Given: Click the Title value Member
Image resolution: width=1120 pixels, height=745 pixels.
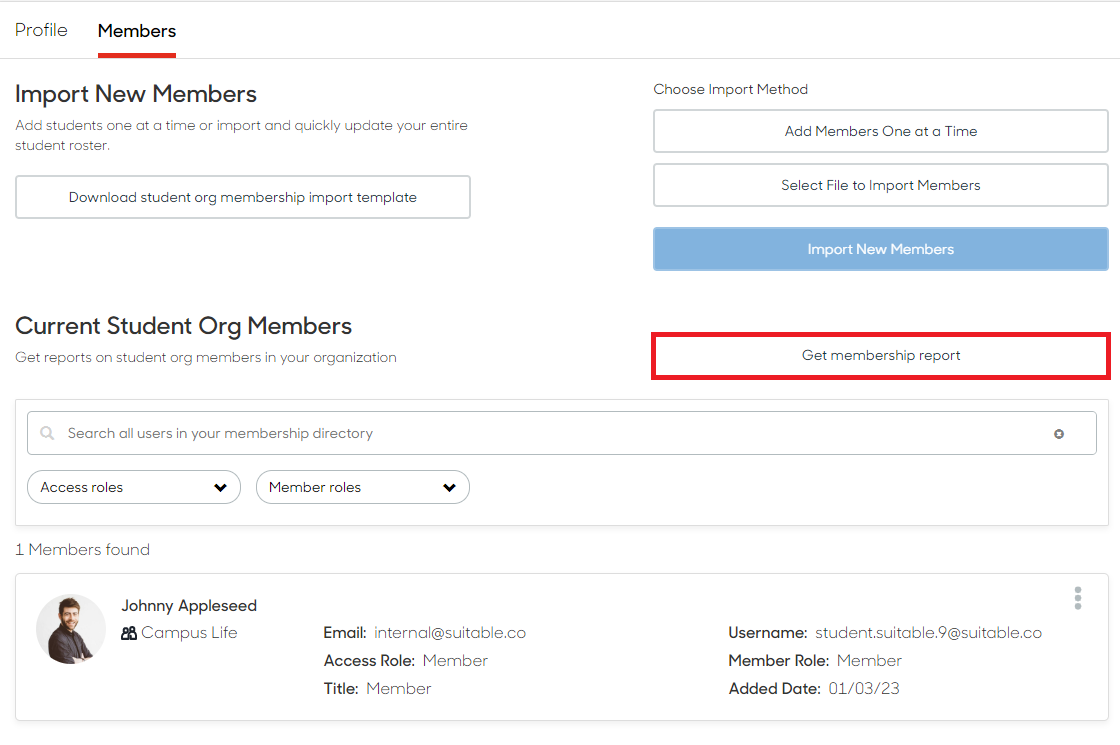Looking at the screenshot, I should click(x=399, y=689).
